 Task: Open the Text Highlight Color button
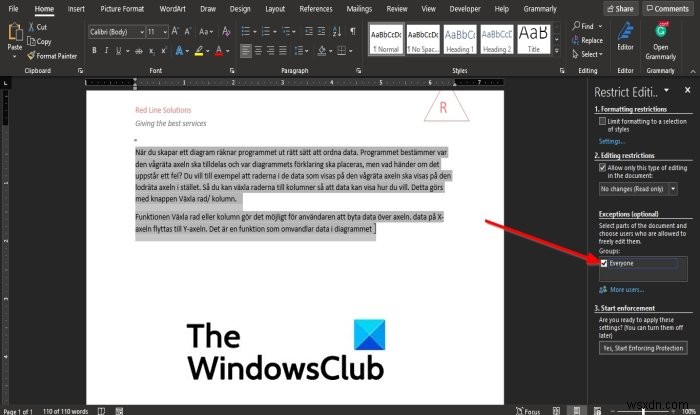pyautogui.click(x=199, y=51)
